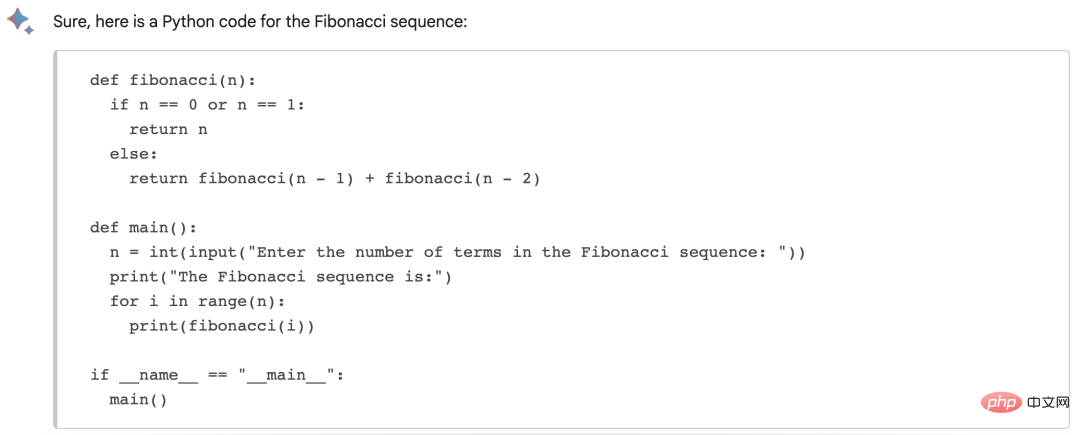Click the 'else:' keyword line

tap(134, 153)
